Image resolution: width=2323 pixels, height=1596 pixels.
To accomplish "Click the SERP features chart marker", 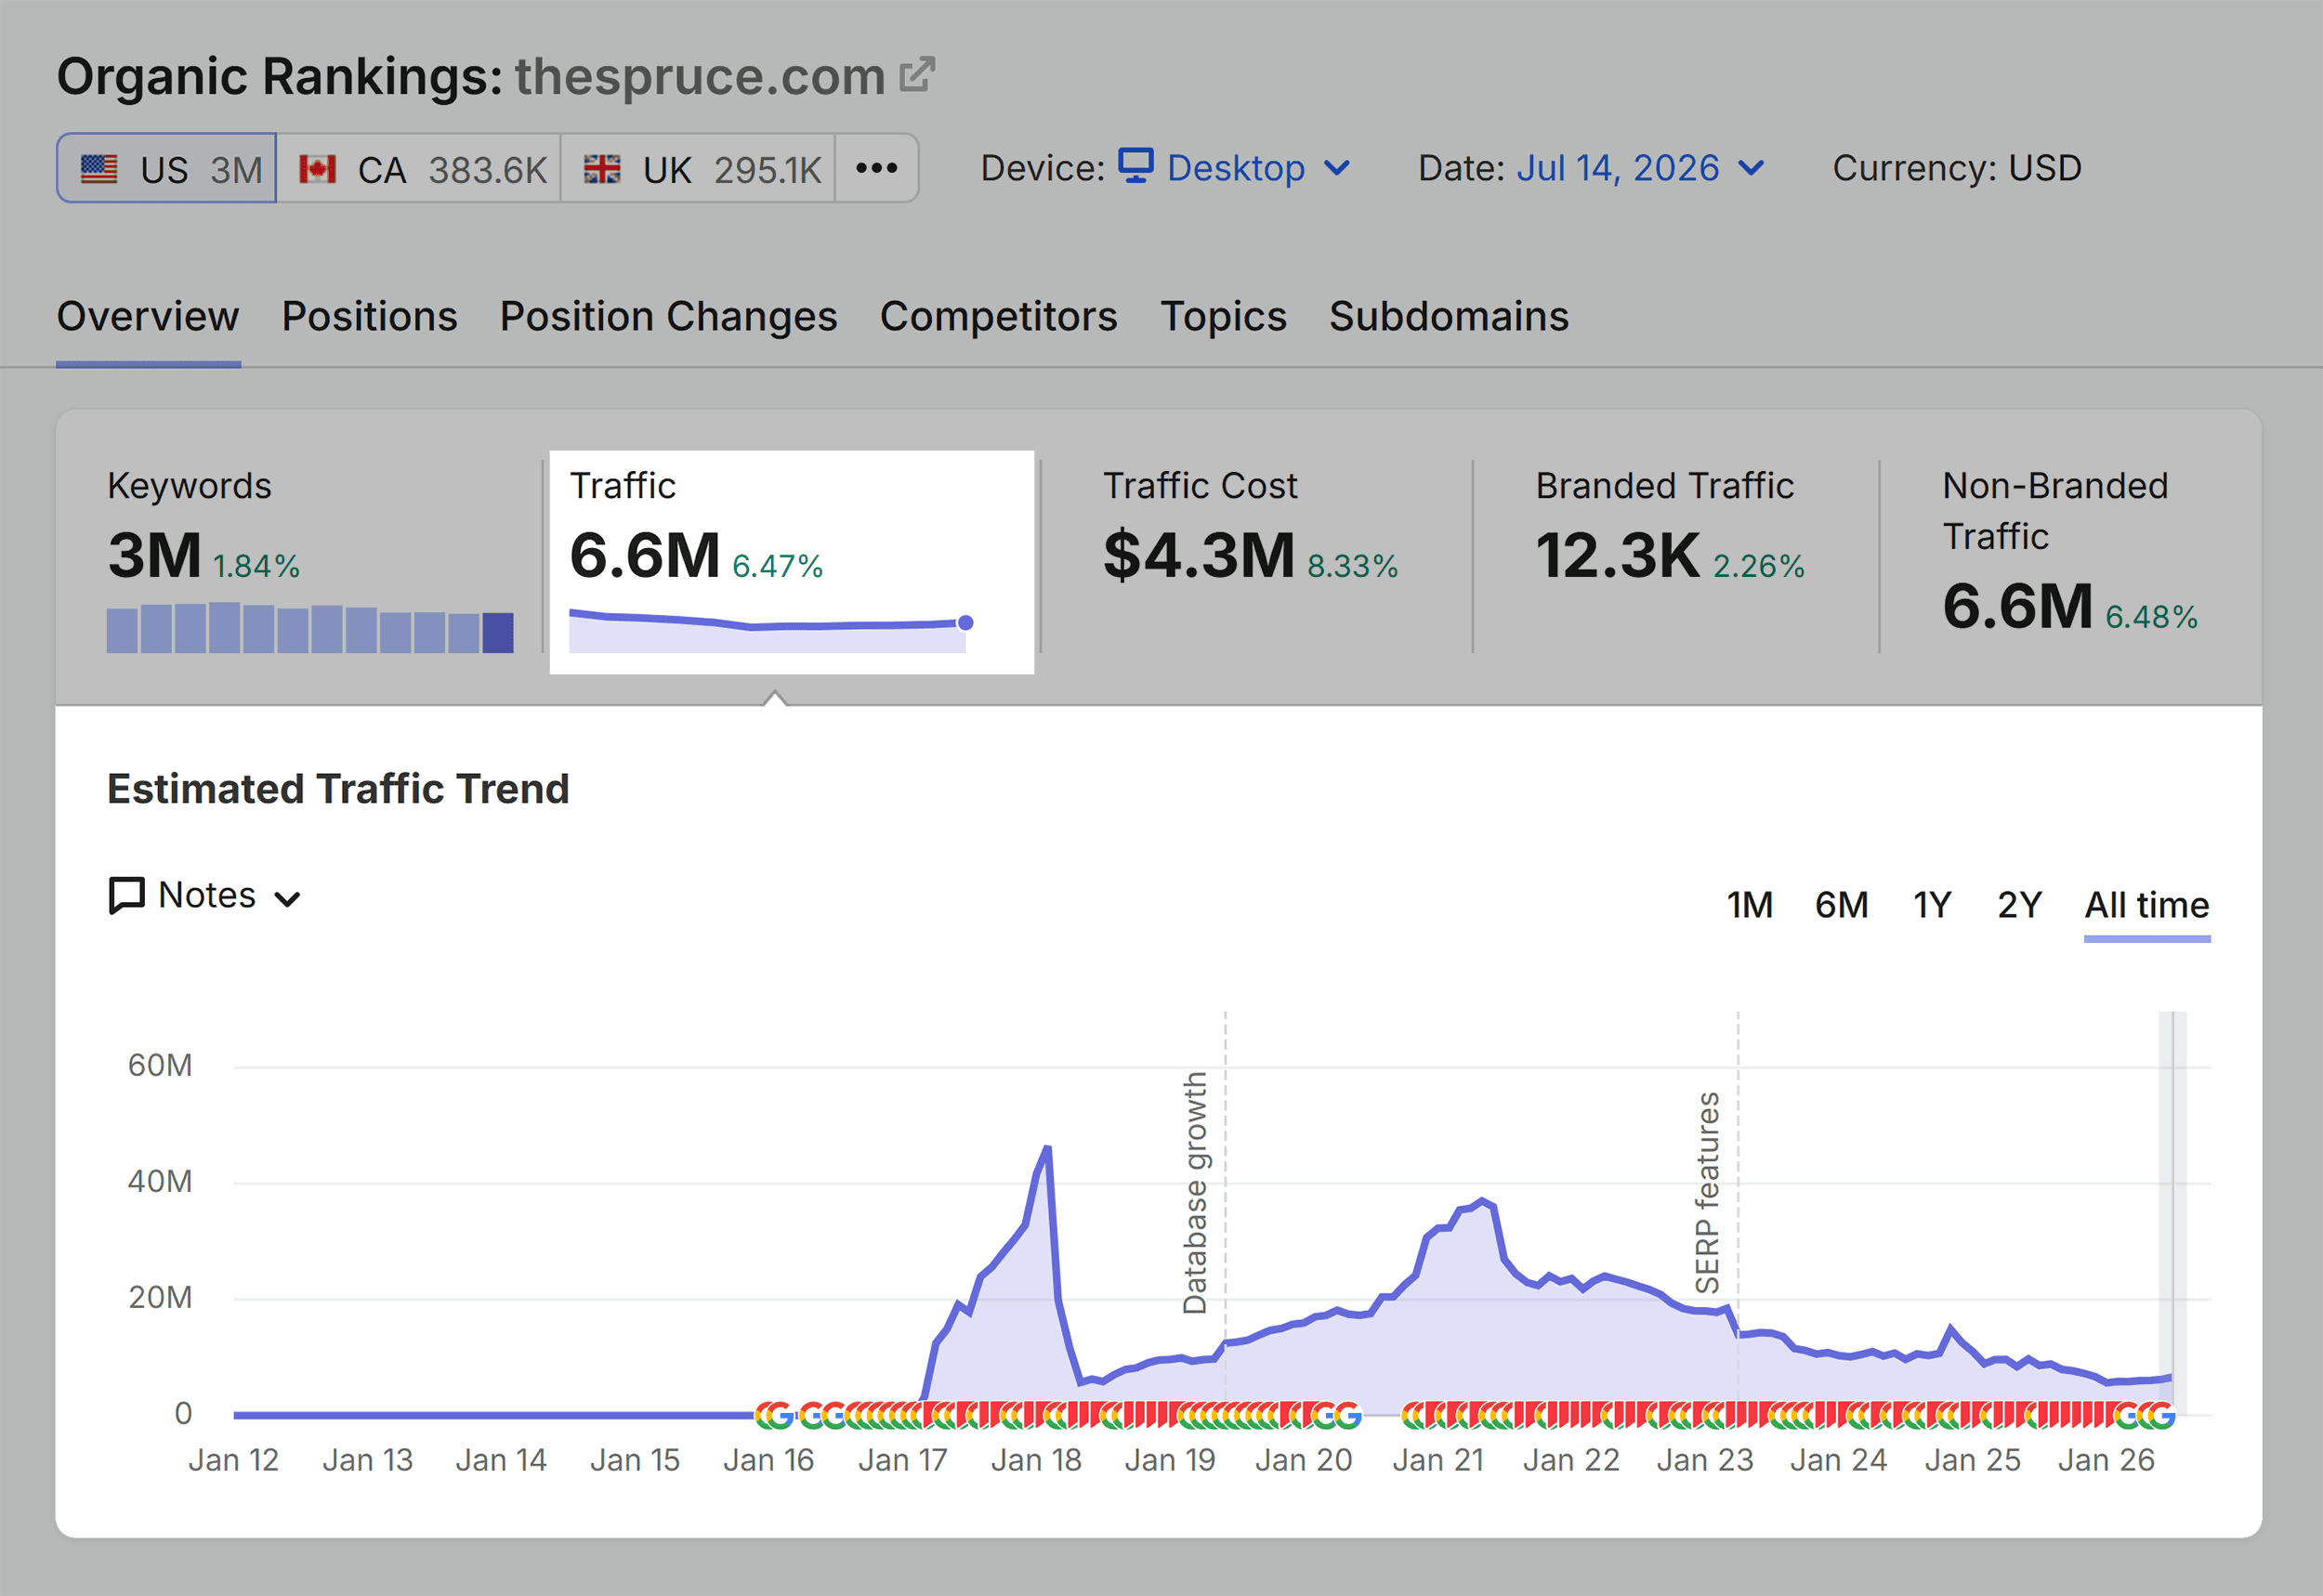I will pos(1708,1192).
